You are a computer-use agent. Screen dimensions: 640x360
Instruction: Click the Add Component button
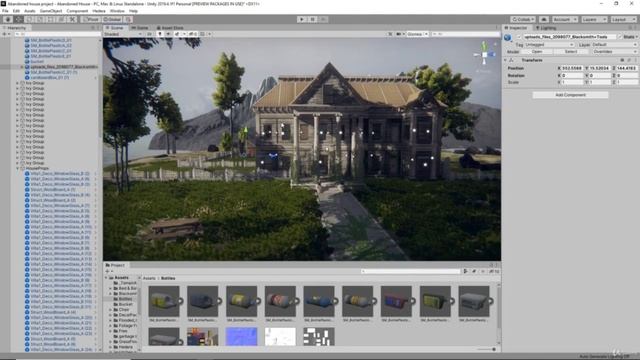tap(570, 95)
